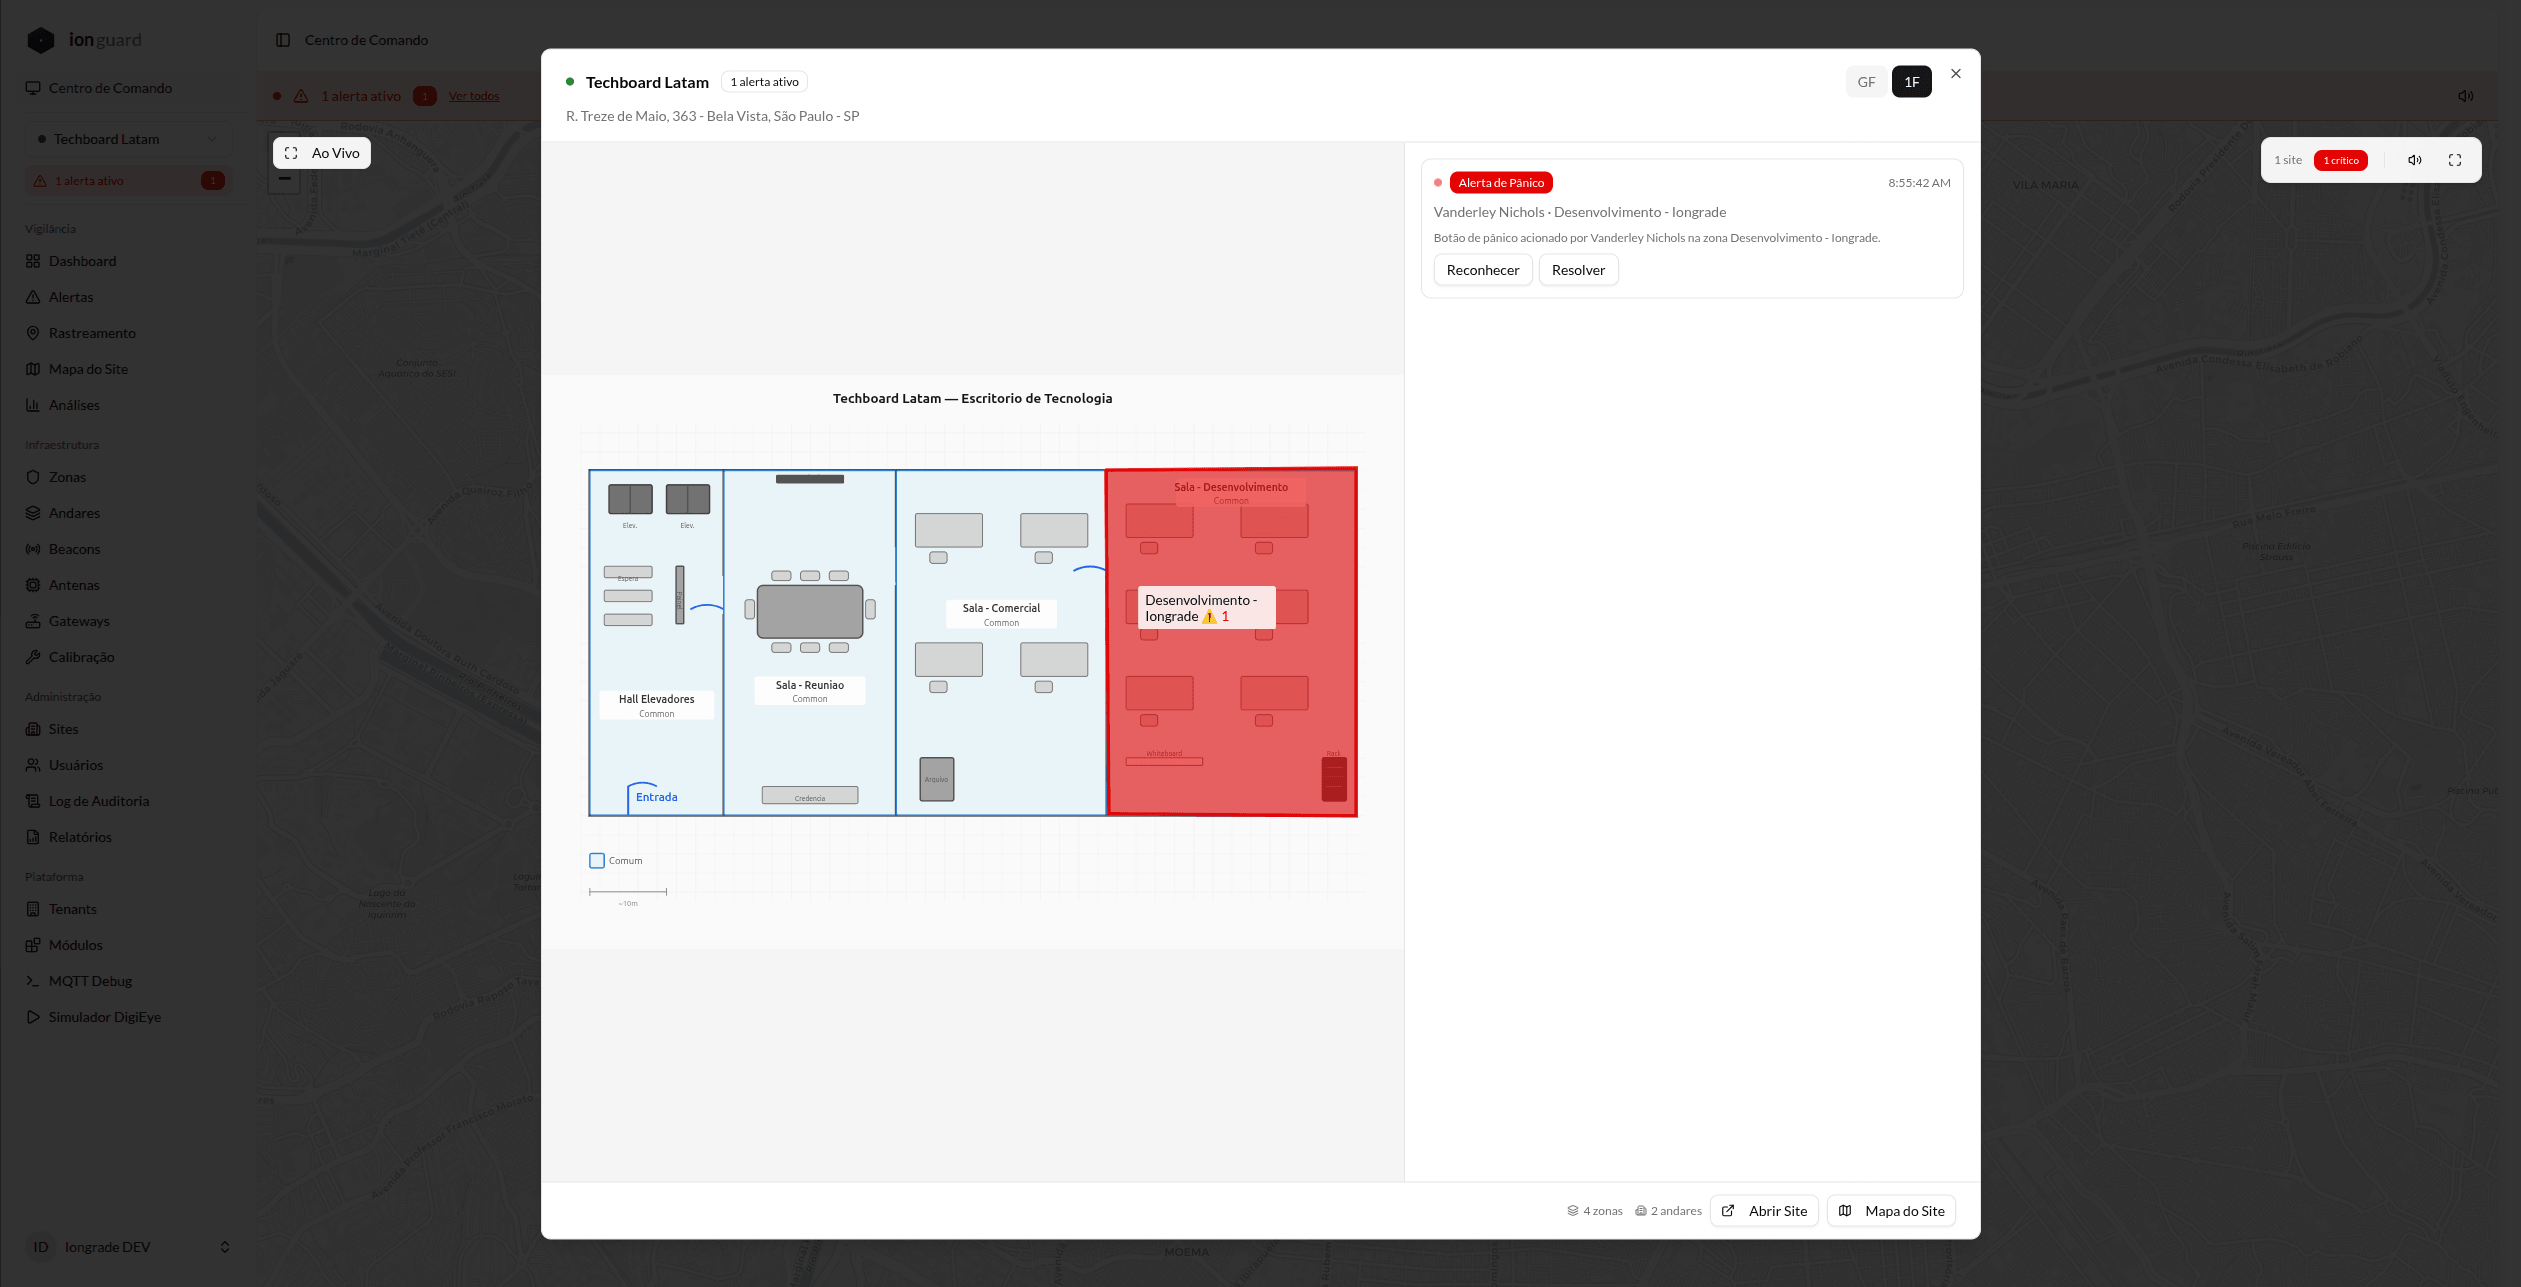Click the Ver todos link
2521x1287 pixels.
[473, 96]
